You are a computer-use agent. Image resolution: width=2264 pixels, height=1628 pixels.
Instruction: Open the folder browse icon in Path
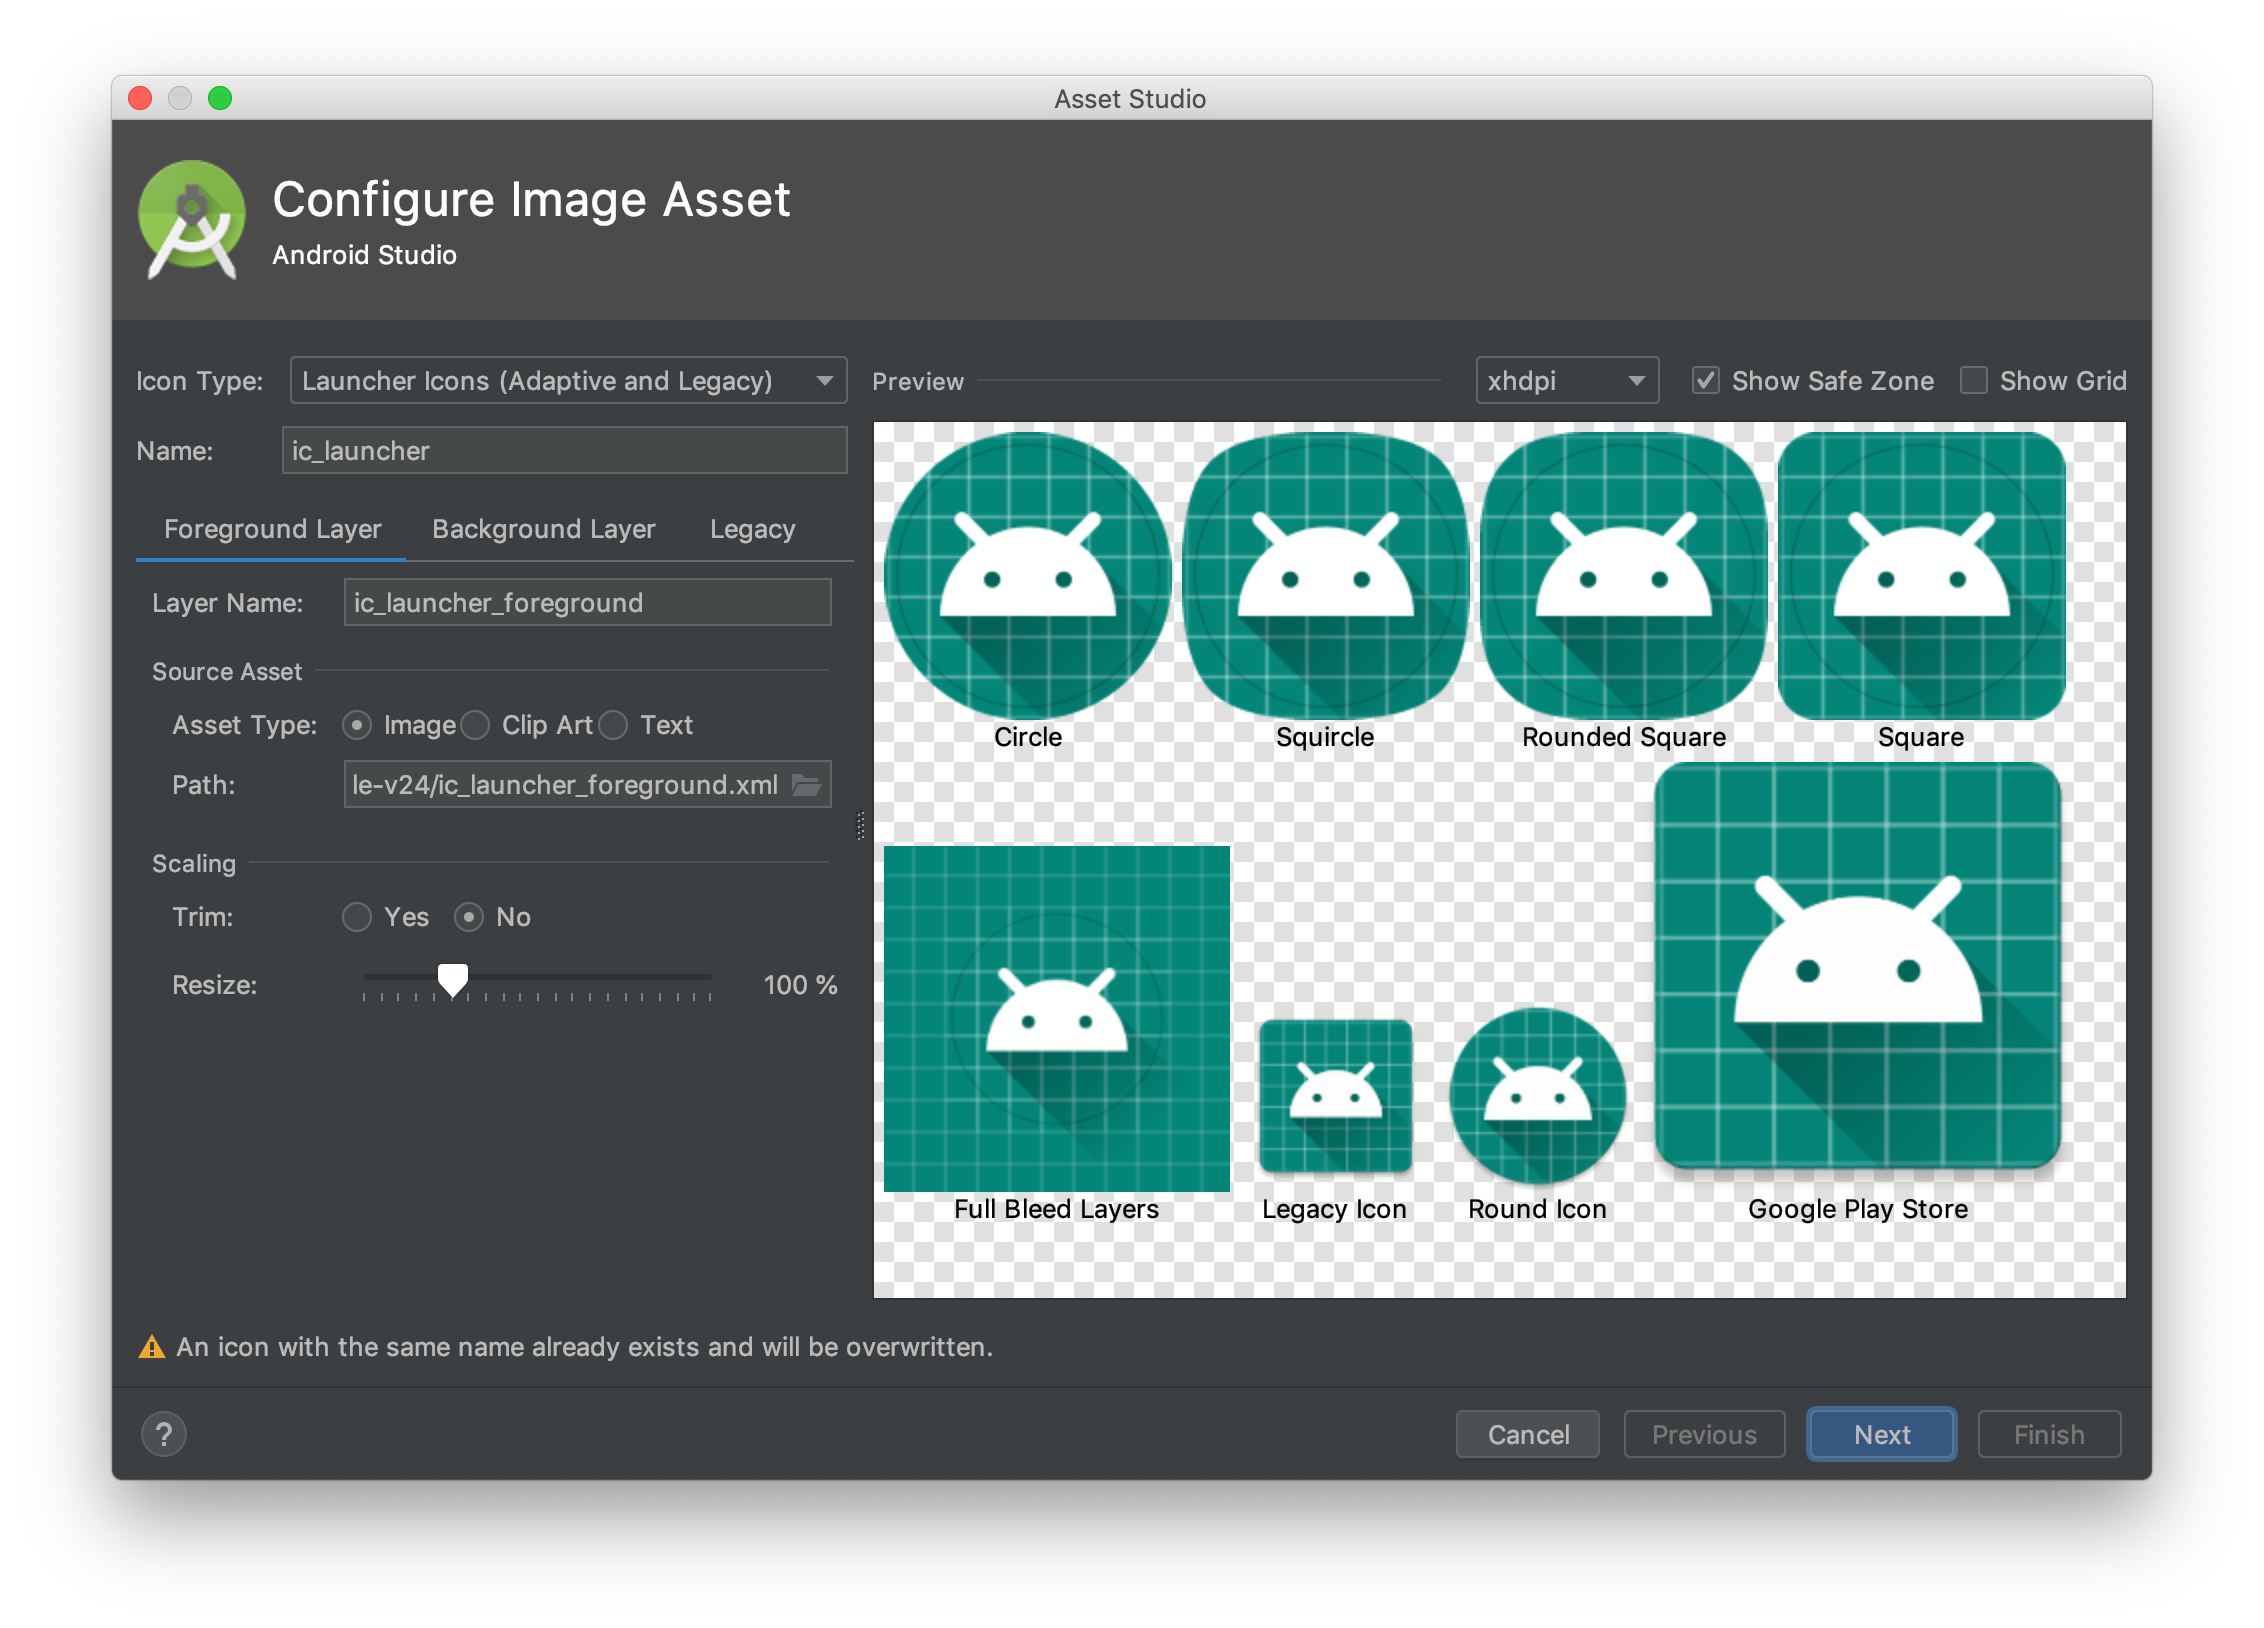tap(807, 785)
